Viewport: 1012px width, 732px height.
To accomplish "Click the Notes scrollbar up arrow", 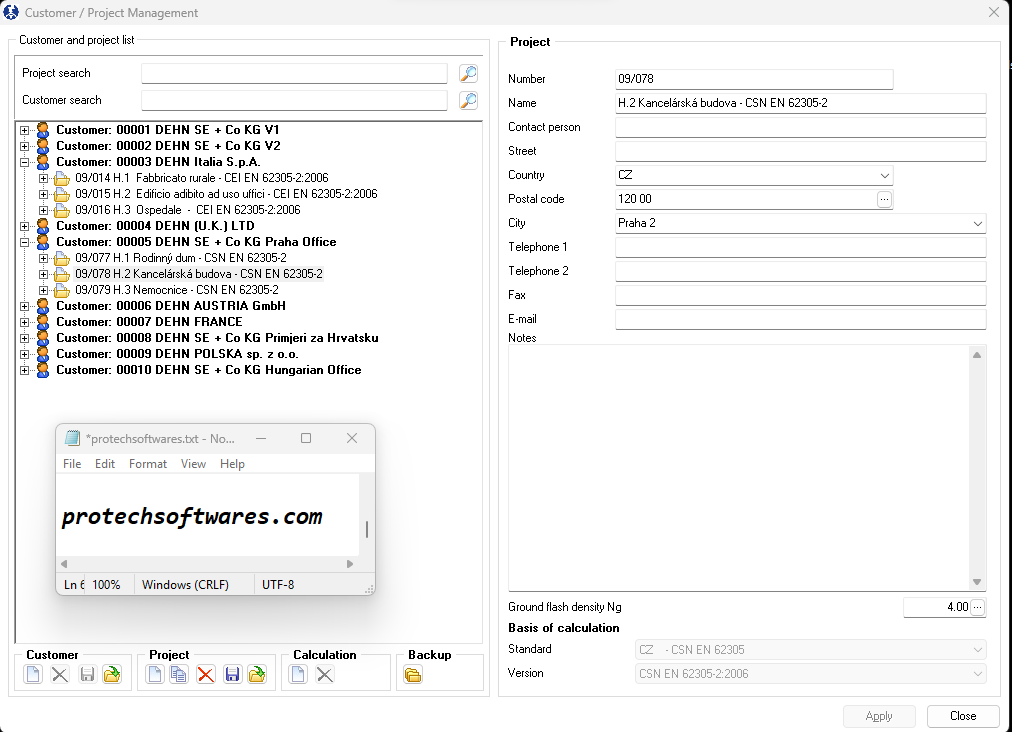I will pyautogui.click(x=977, y=355).
